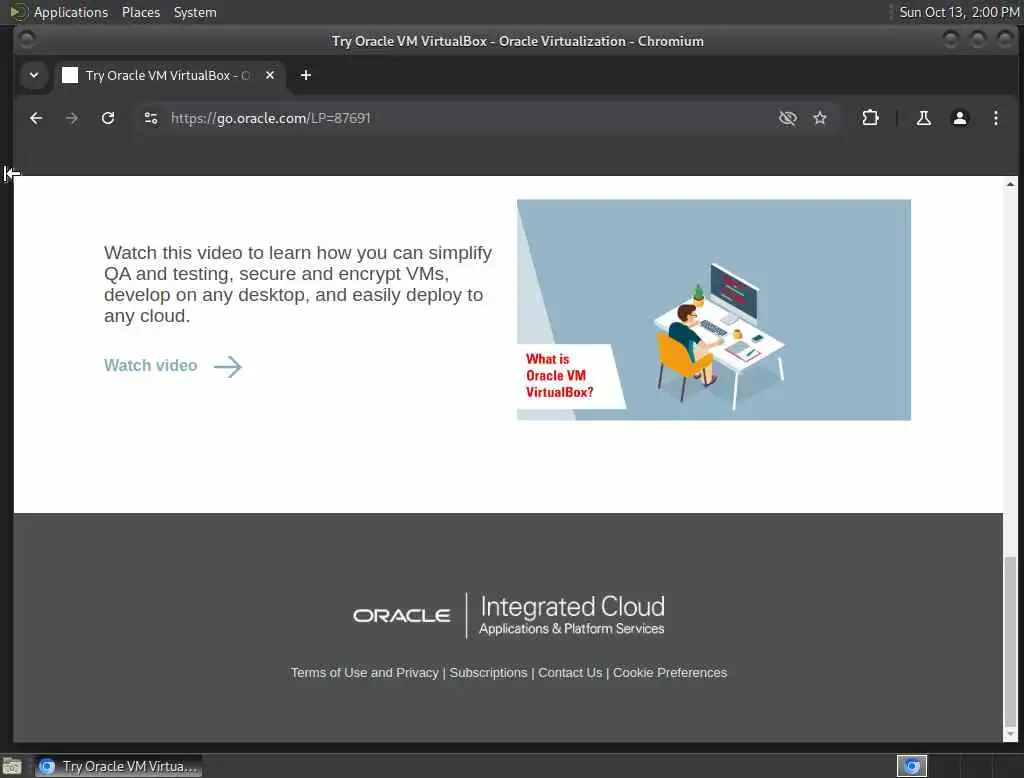Open the user profile icon
Viewport: 1024px width, 778px height.
[959, 118]
